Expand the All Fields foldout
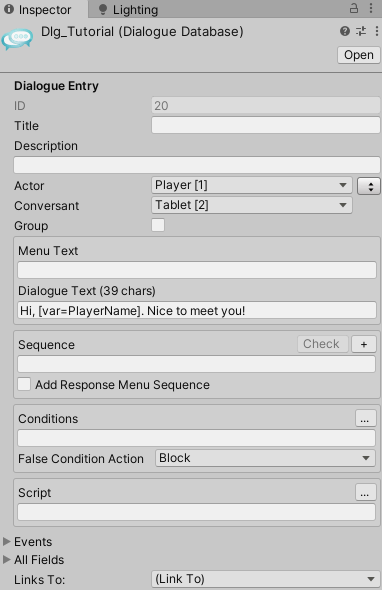 [x=7, y=560]
